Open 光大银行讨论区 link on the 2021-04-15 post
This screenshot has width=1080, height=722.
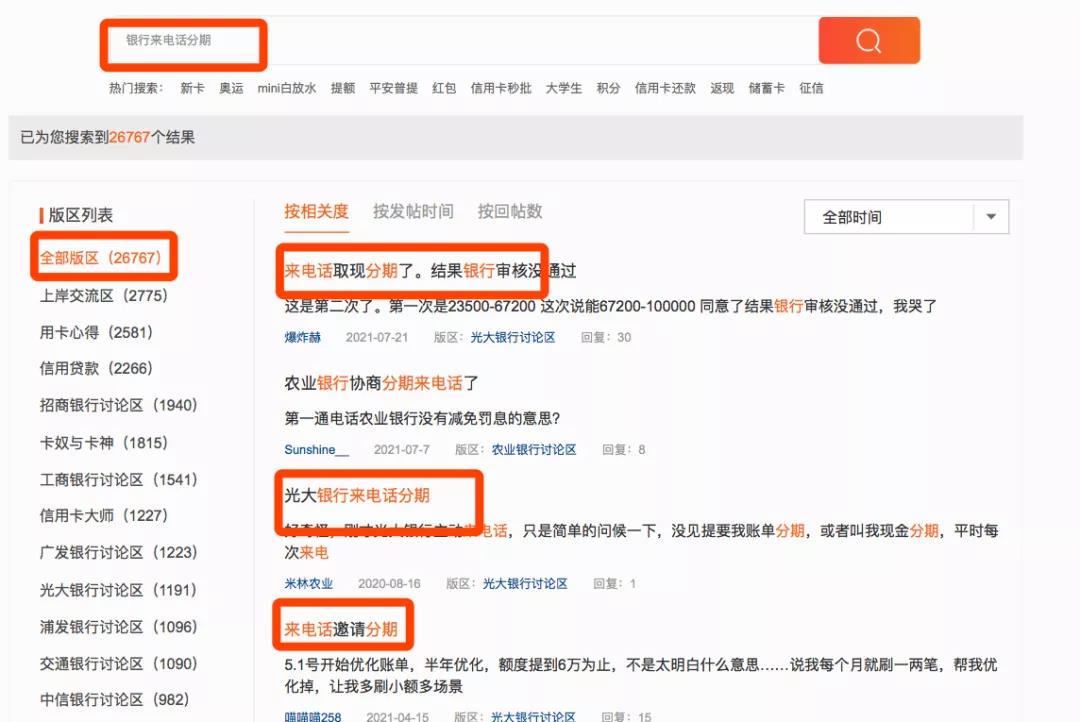click(x=533, y=716)
